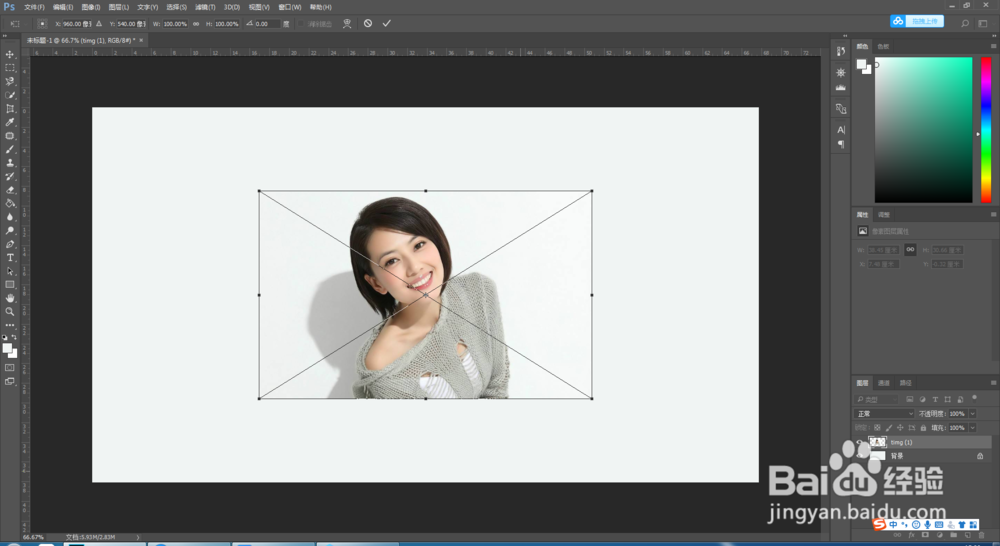Viewport: 1000px width, 546px height.
Task: Toggle layer filtering switch
Action: pos(974,398)
